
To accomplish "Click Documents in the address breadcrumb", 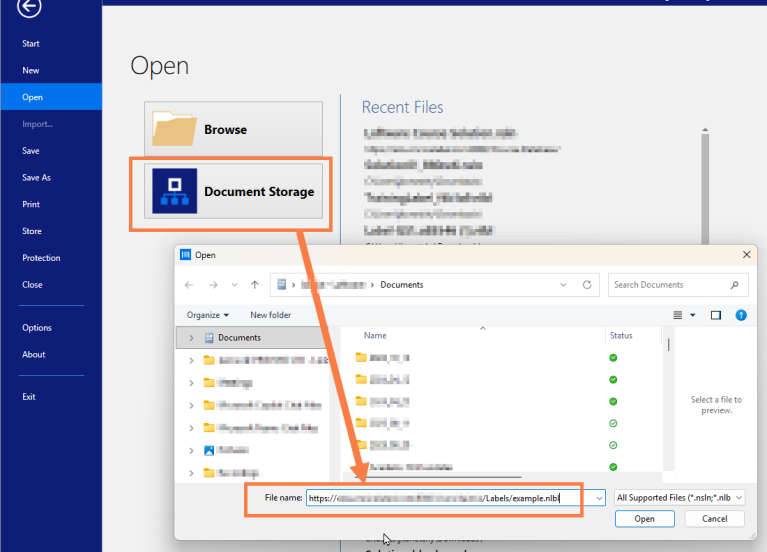I will [x=402, y=285].
